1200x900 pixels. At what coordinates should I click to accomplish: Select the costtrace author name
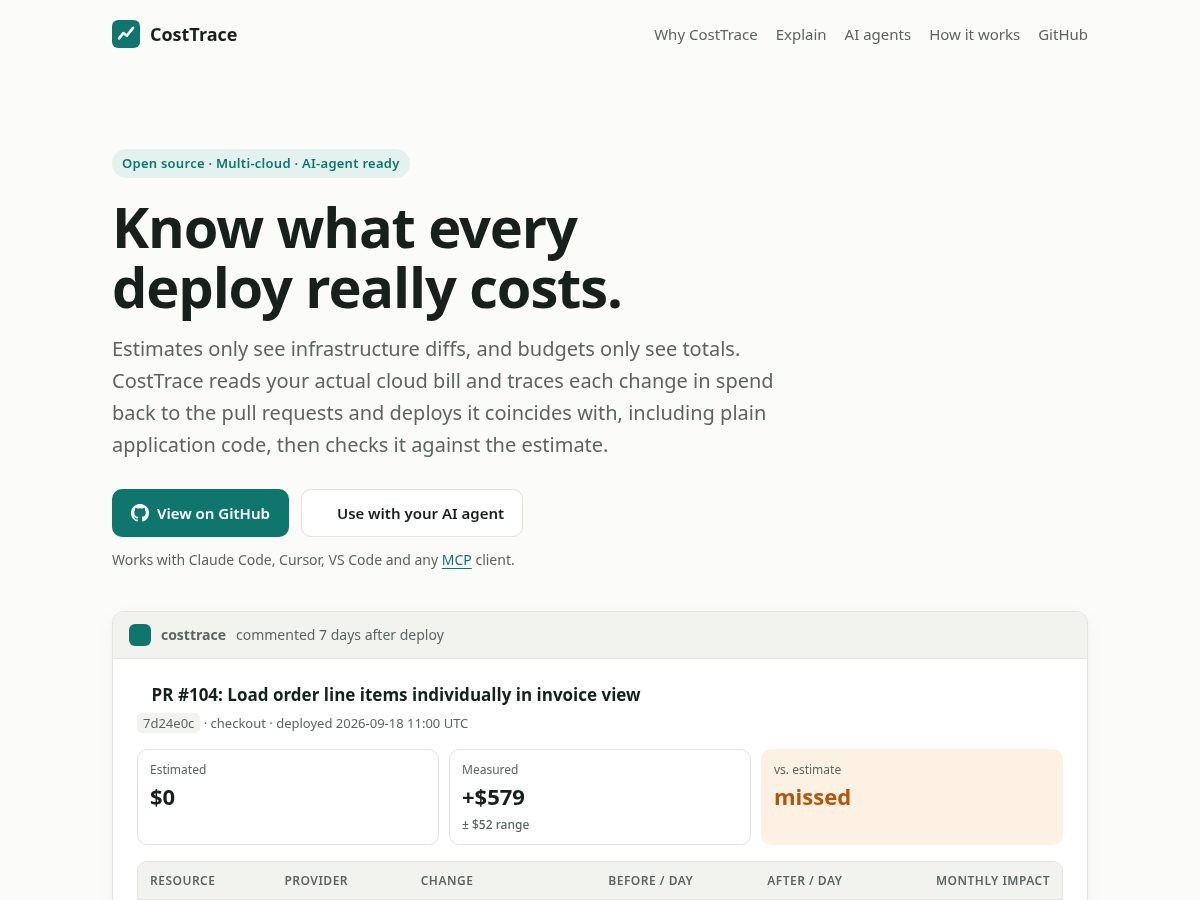(x=193, y=635)
